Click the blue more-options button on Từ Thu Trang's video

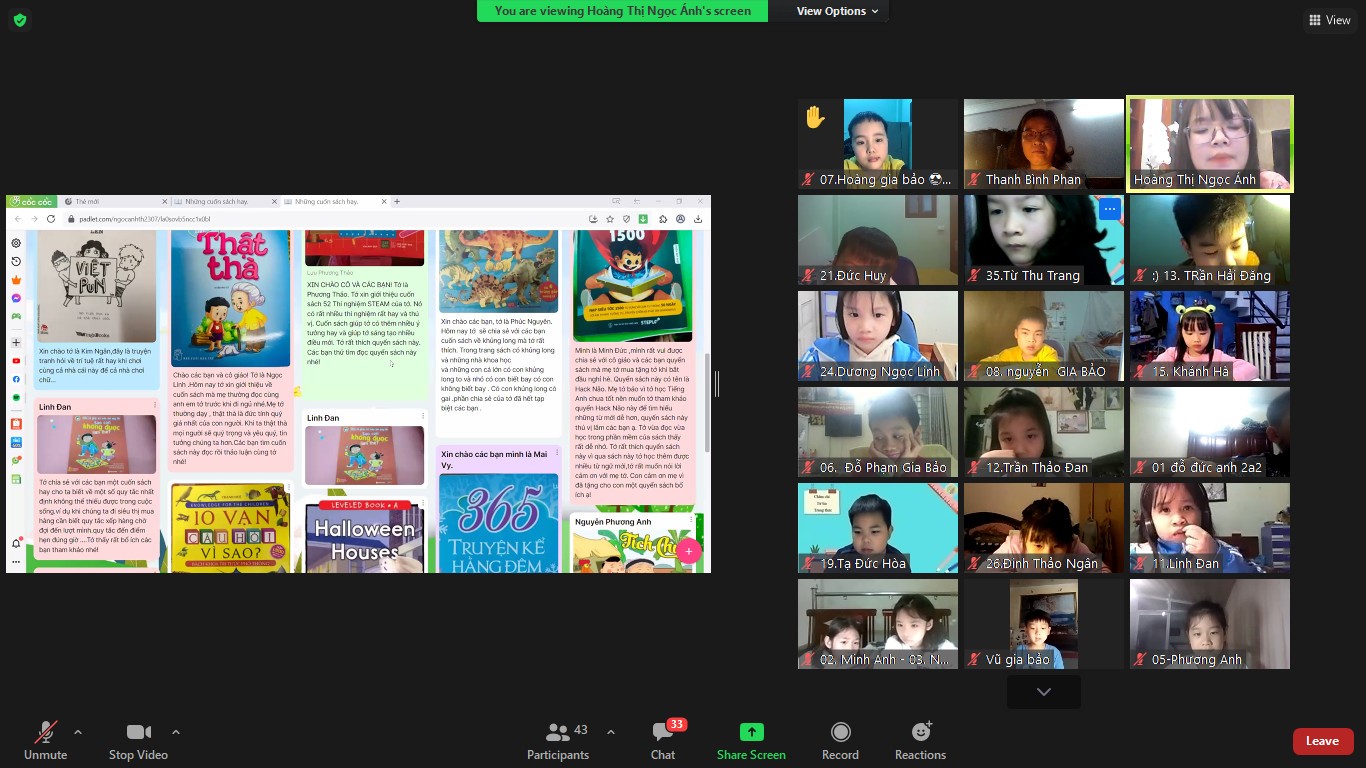coord(1109,210)
